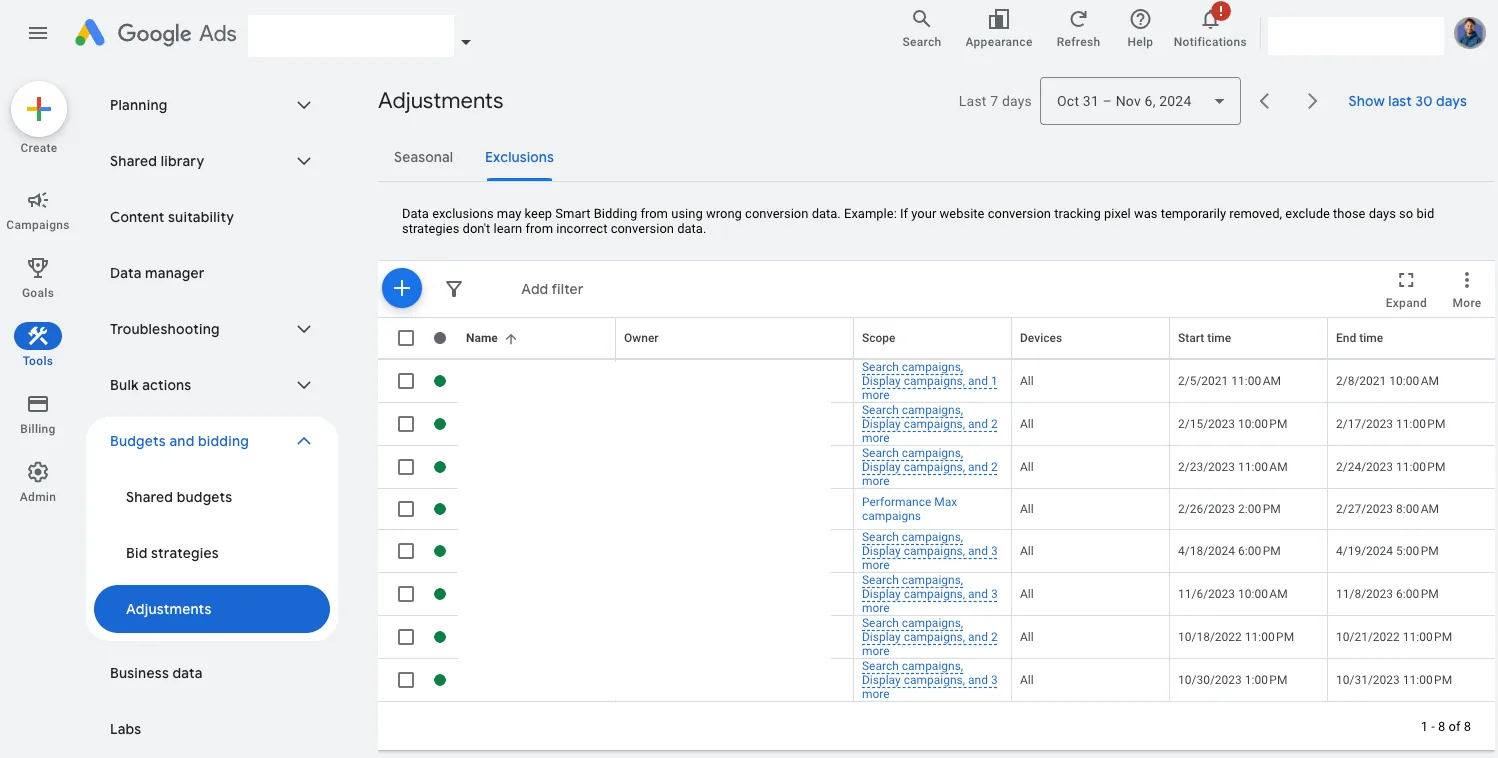Click the filter funnel icon
The image size is (1498, 758).
454,289
